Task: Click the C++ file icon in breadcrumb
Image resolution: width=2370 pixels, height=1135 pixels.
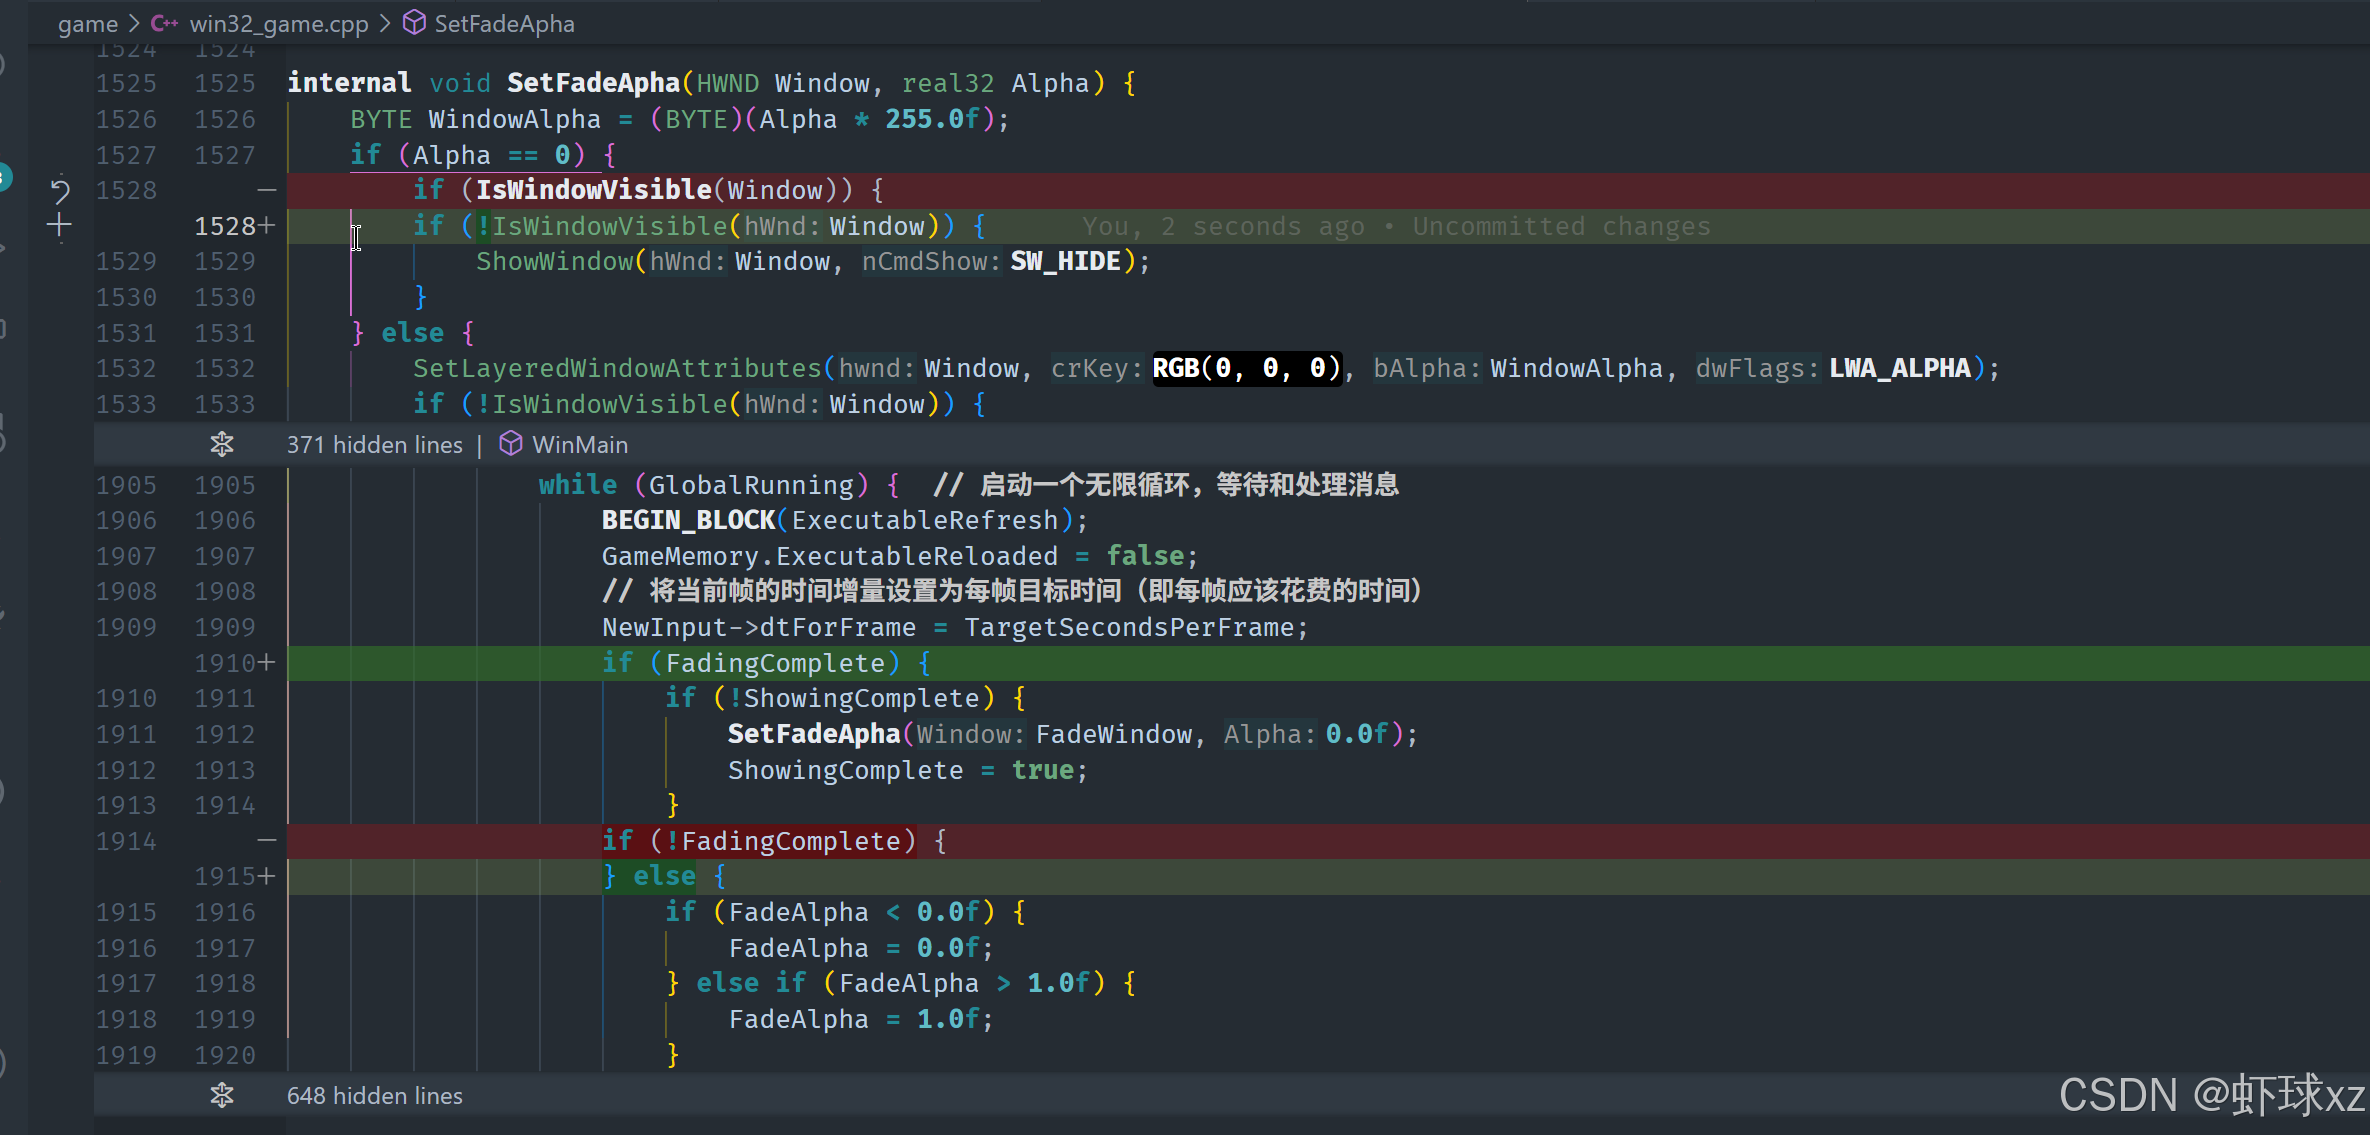Action: pyautogui.click(x=164, y=23)
